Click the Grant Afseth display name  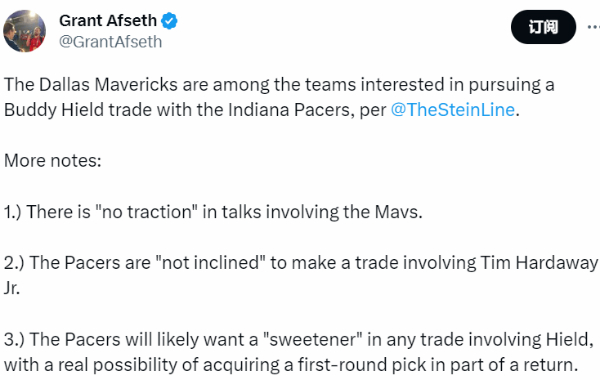(108, 21)
